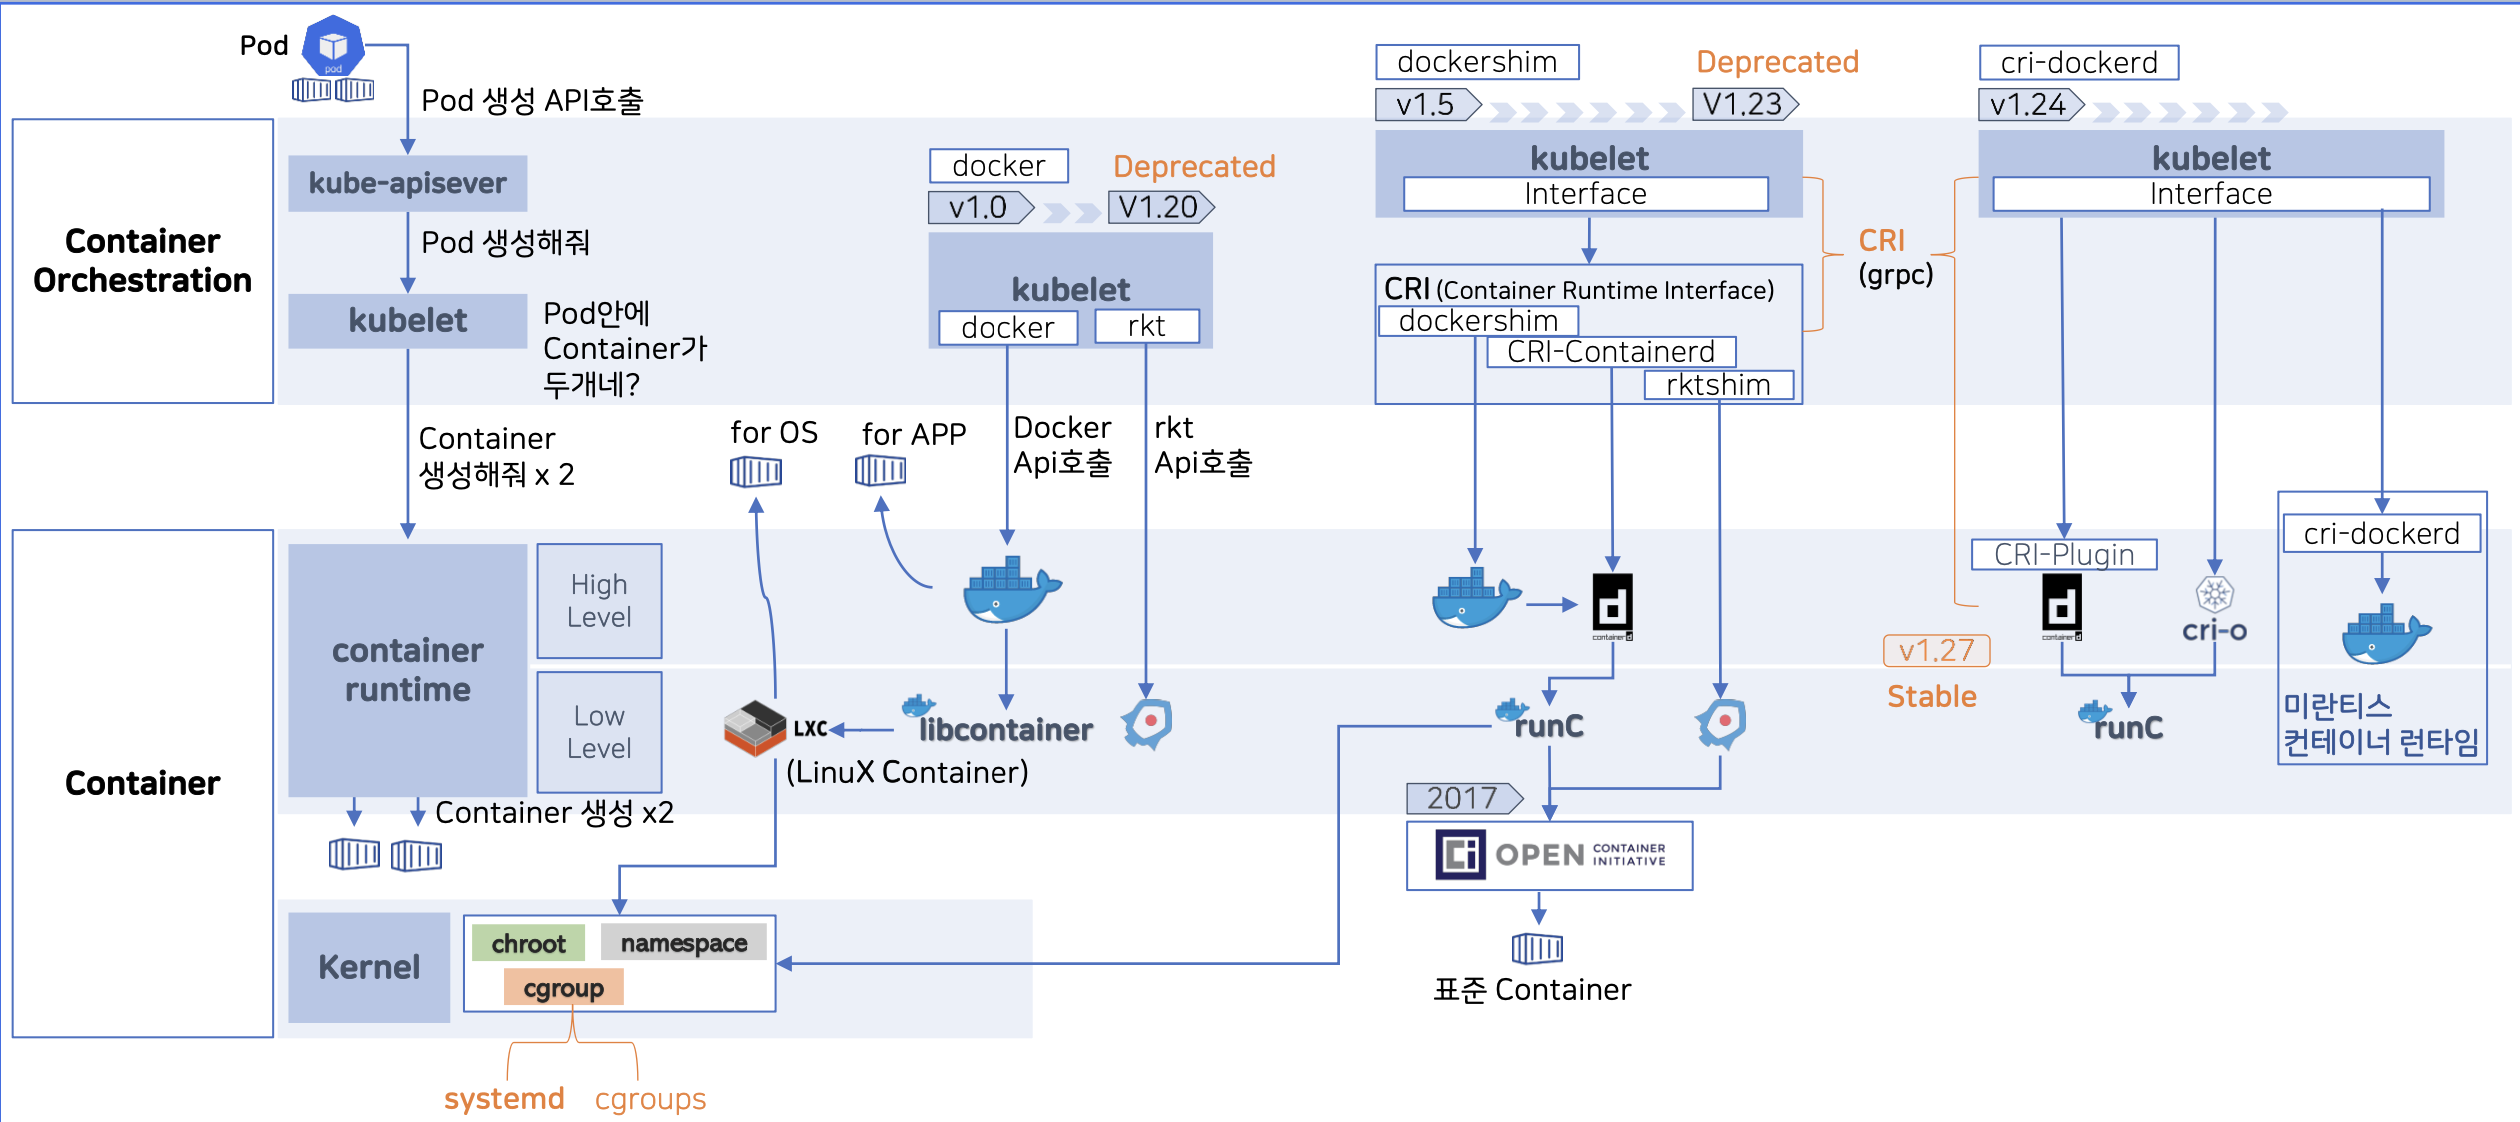Select the kube-apisever box
Screen dimensions: 2520x1122
(x=407, y=183)
